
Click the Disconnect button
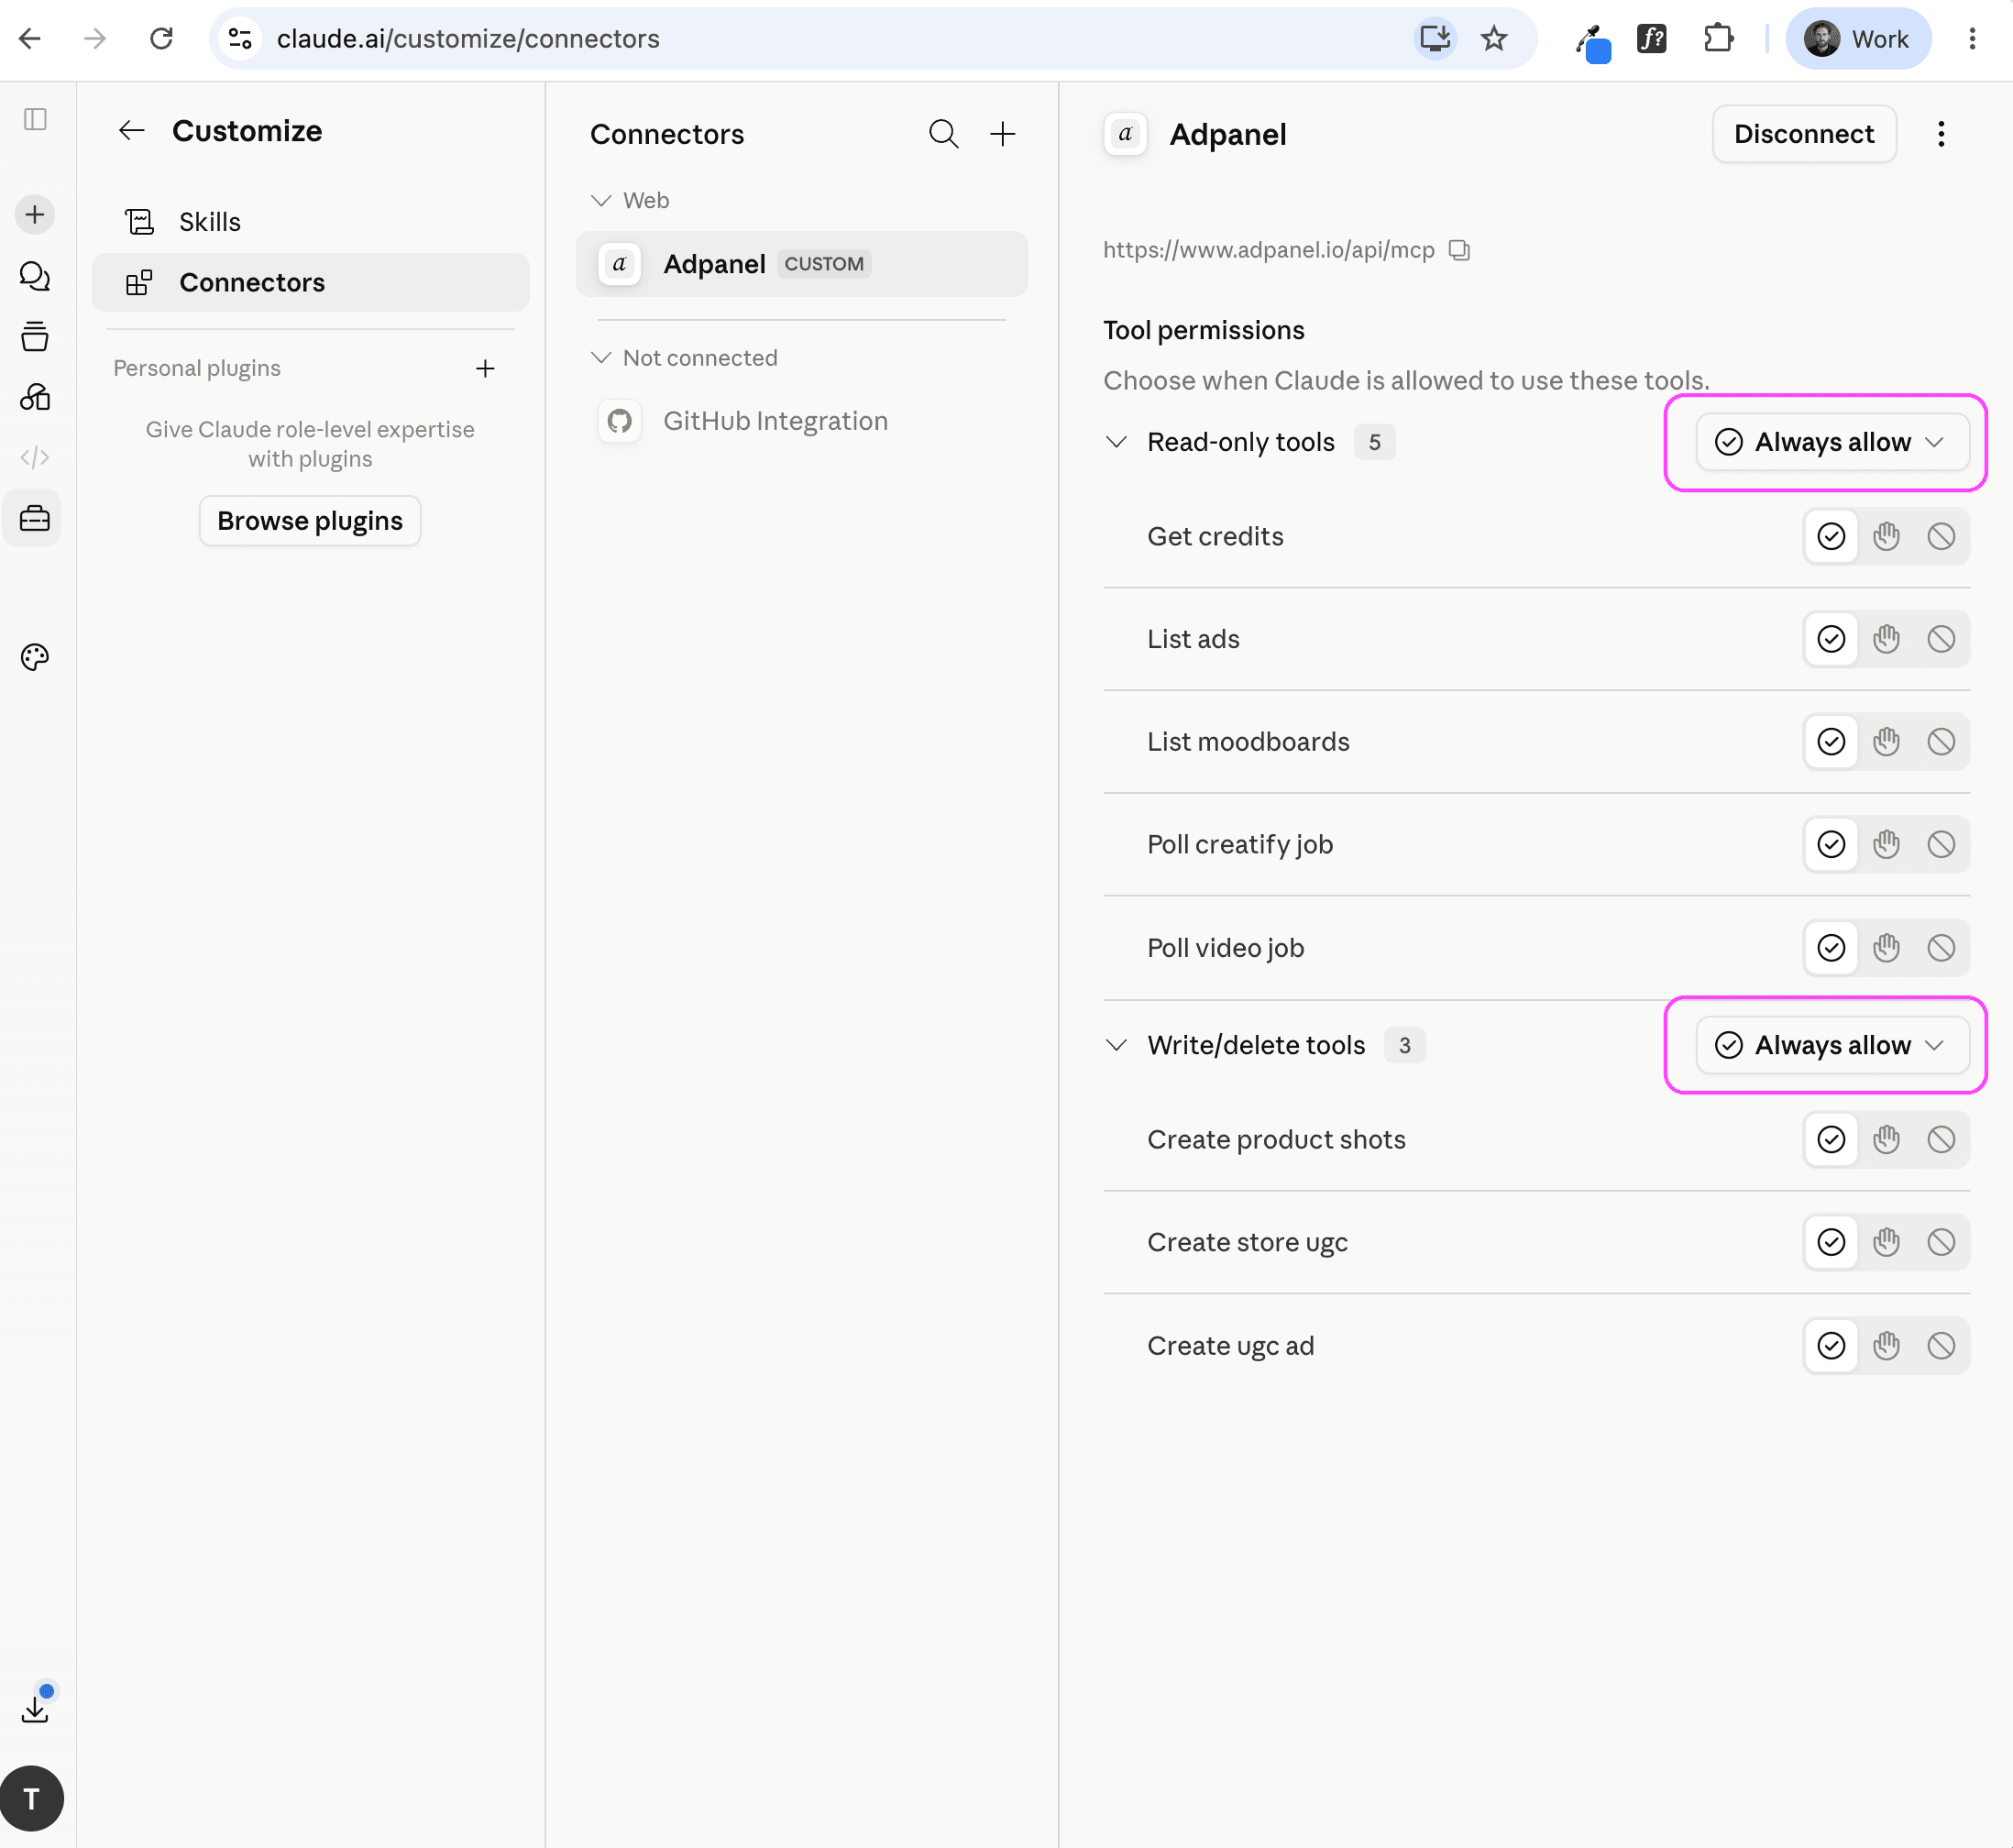[x=1804, y=134]
